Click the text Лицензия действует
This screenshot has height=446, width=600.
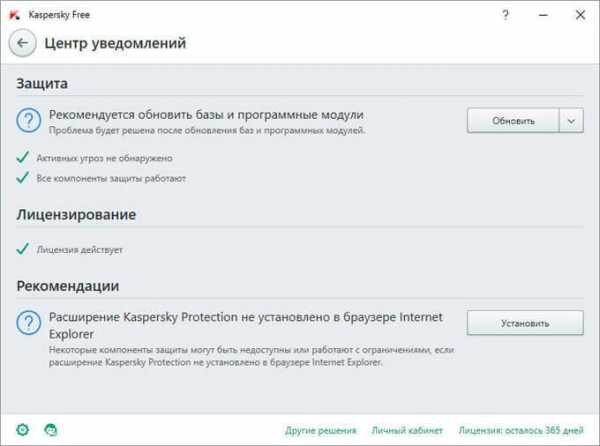tap(80, 250)
